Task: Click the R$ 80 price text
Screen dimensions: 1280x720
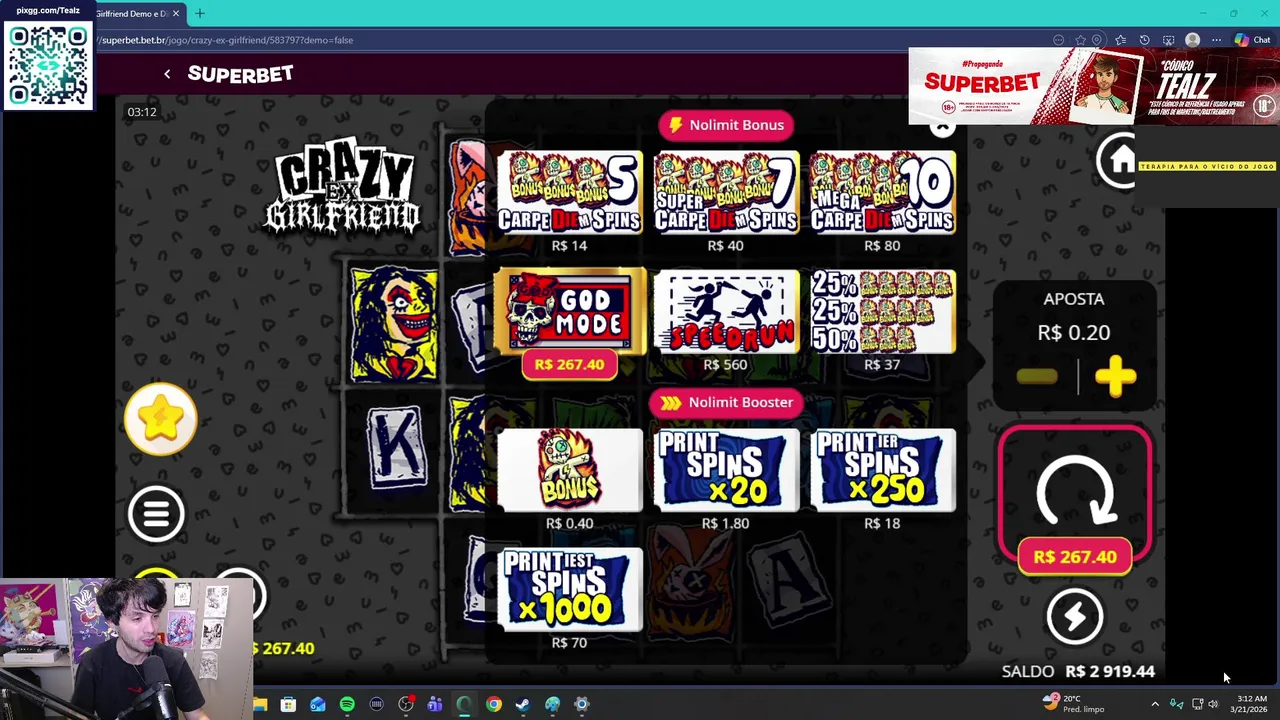Action: (x=883, y=245)
